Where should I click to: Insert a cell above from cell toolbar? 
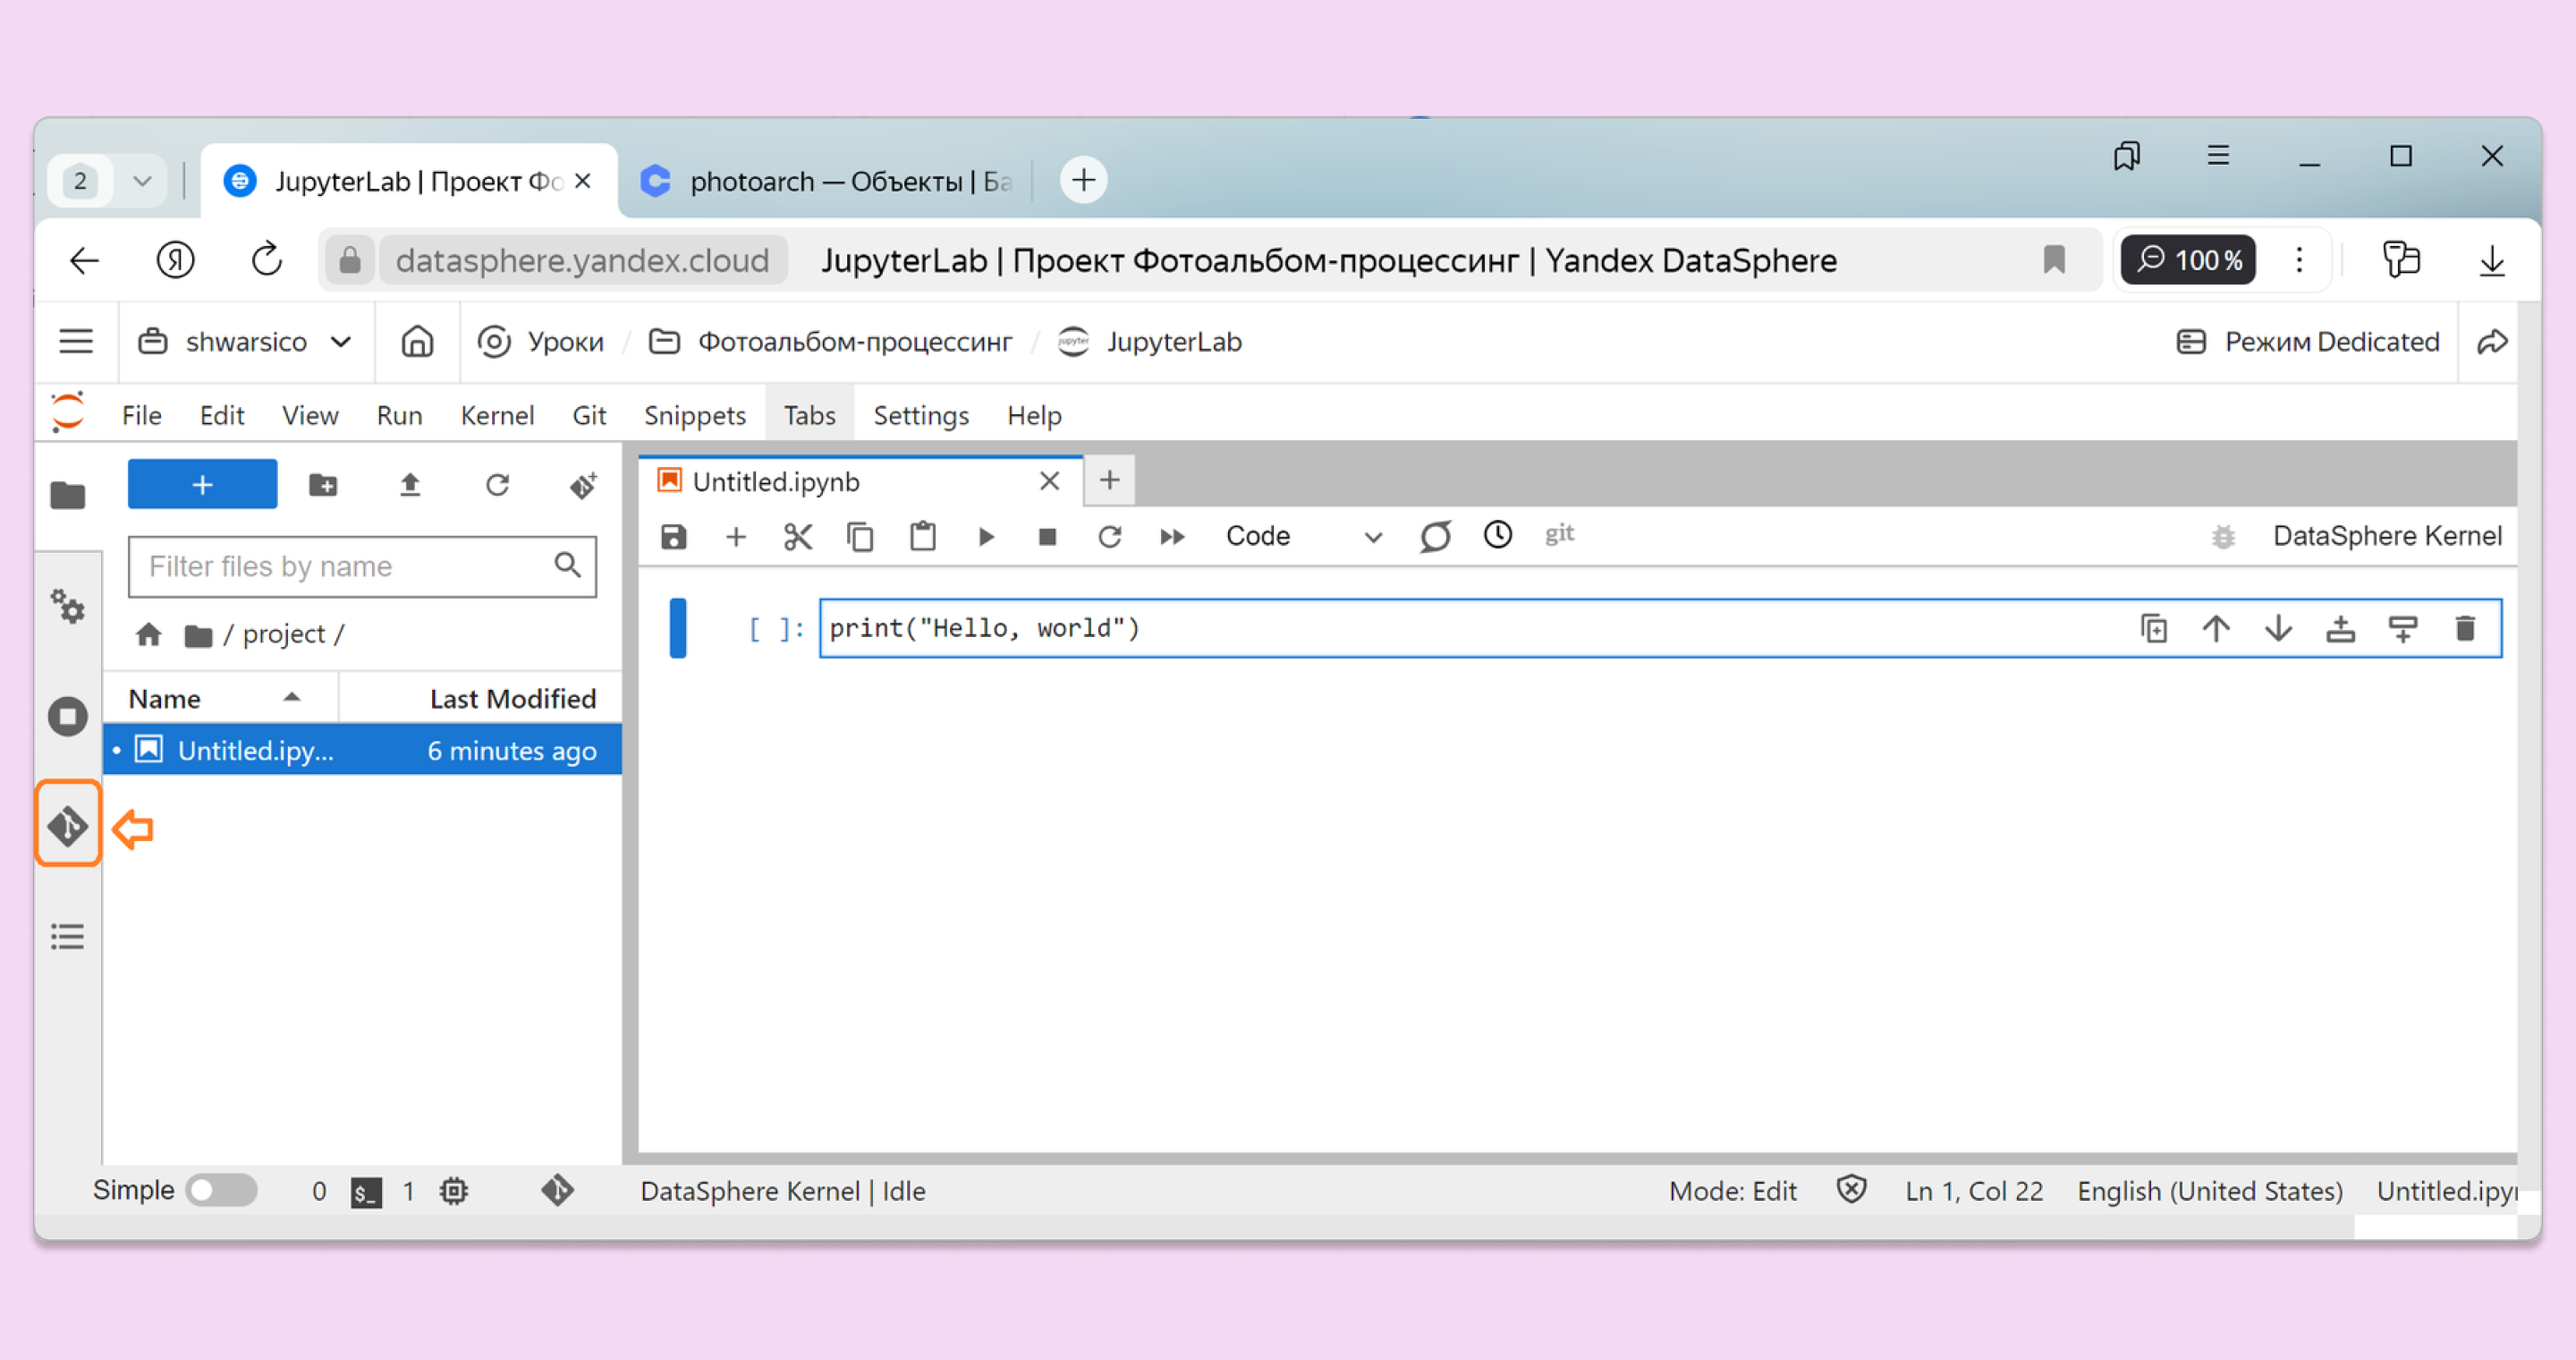coord(2341,628)
